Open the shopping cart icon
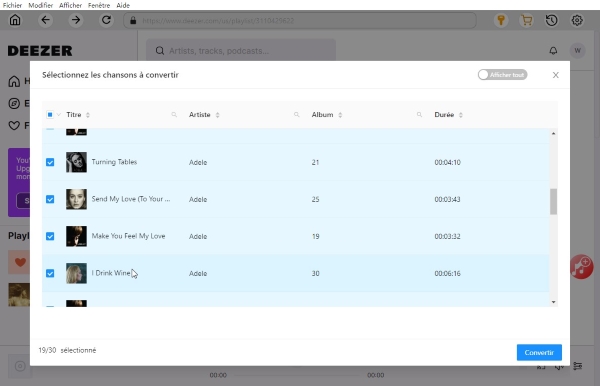This screenshot has height=386, width=600. tap(527, 20)
